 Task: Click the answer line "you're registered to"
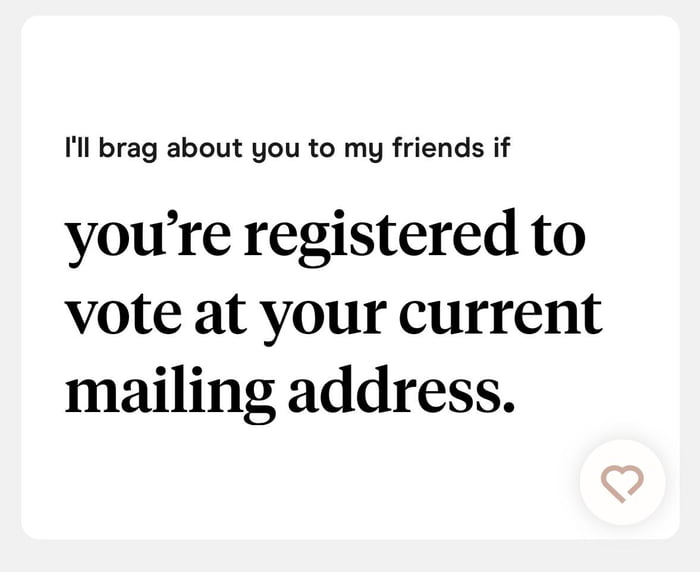[x=325, y=237]
